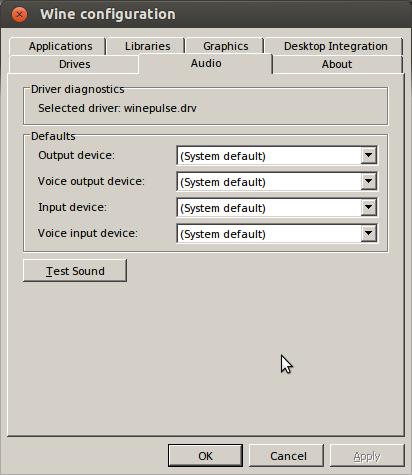Image resolution: width=412 pixels, height=475 pixels.
Task: Play the Test Sound
Action: [75, 270]
